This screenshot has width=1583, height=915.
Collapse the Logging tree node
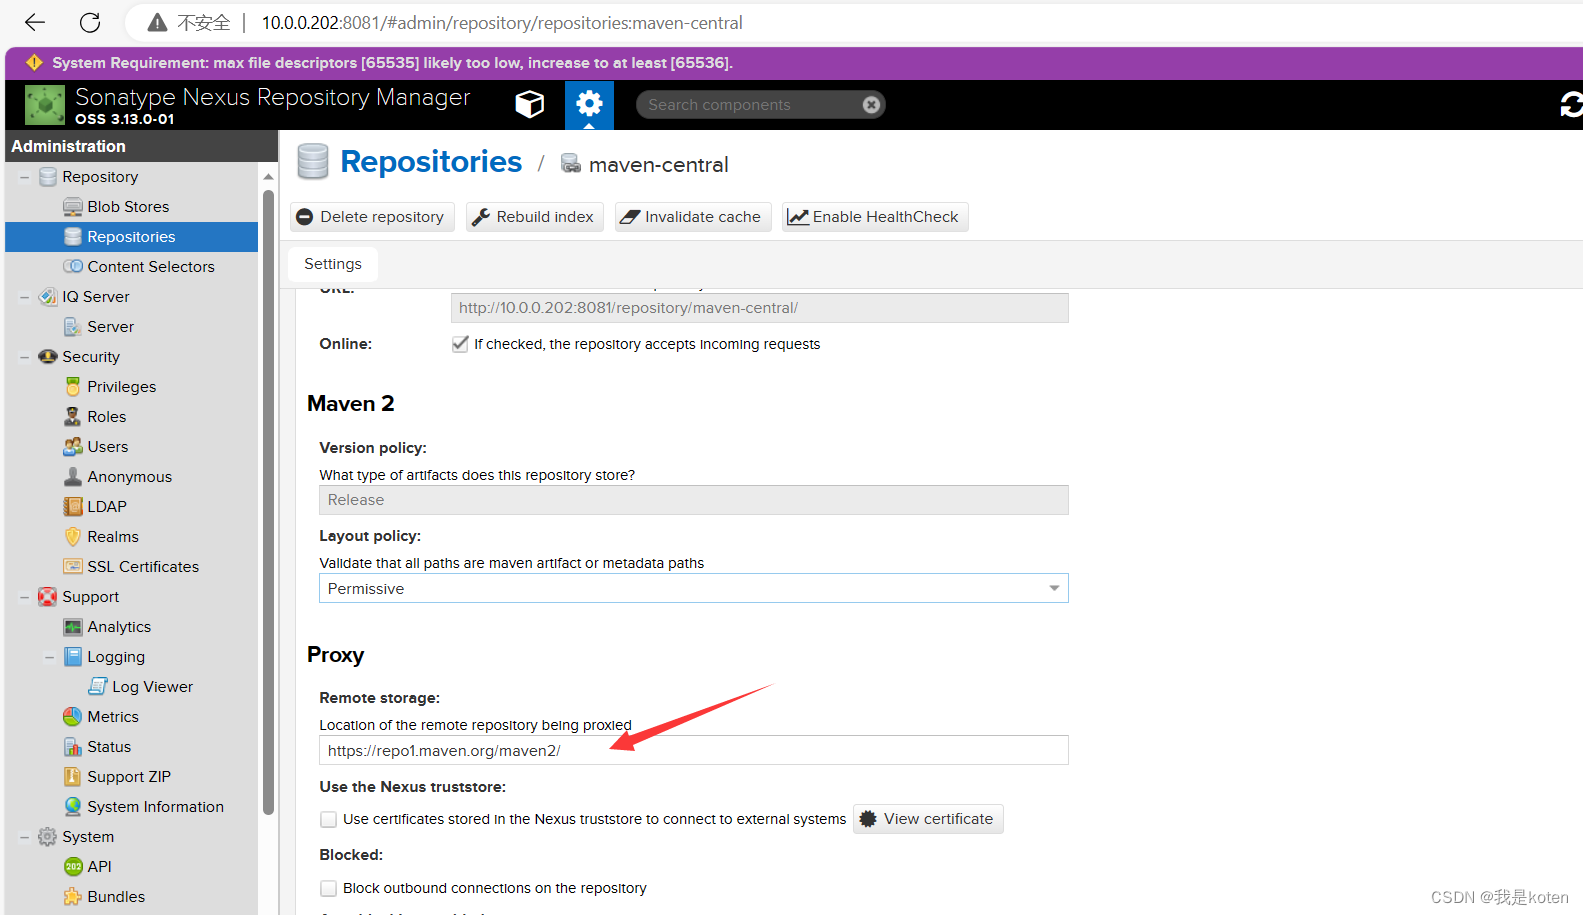[x=49, y=657]
